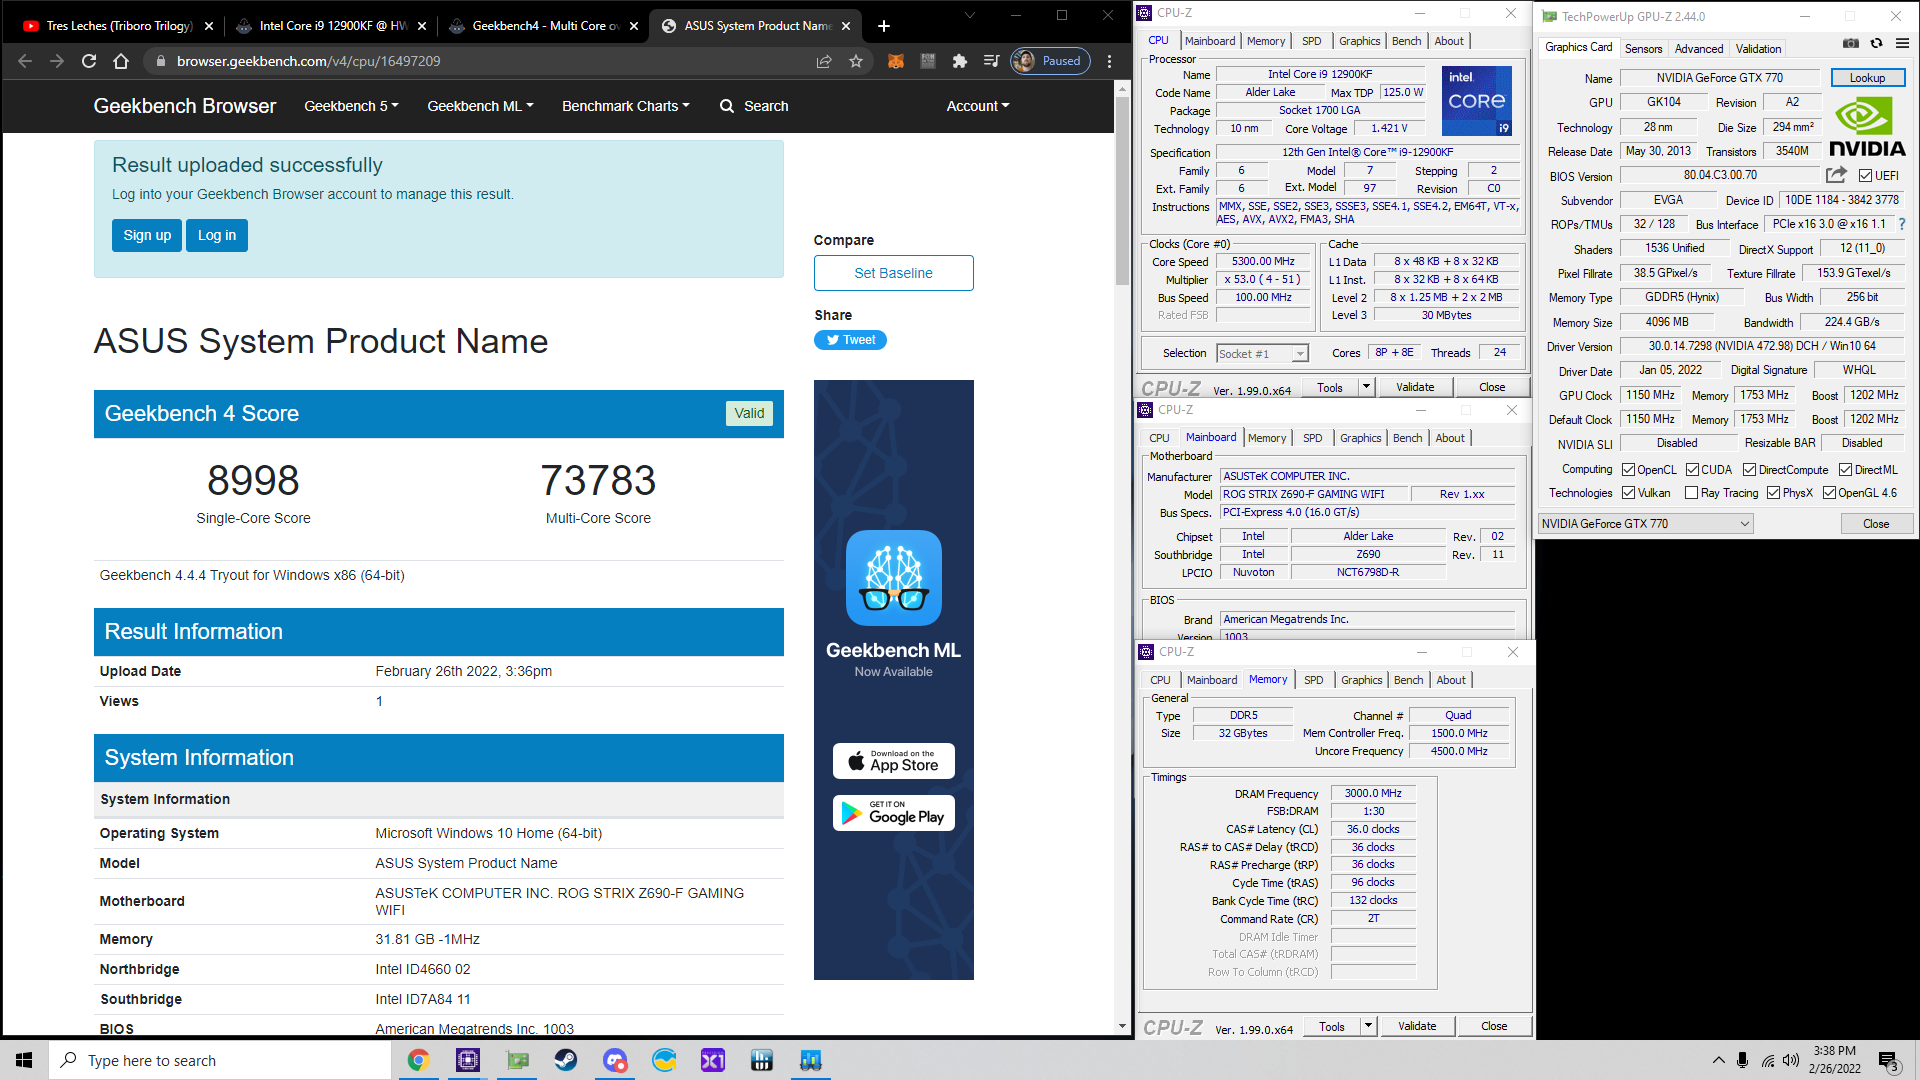Toggle the PhysX checkbox

click(x=1773, y=493)
